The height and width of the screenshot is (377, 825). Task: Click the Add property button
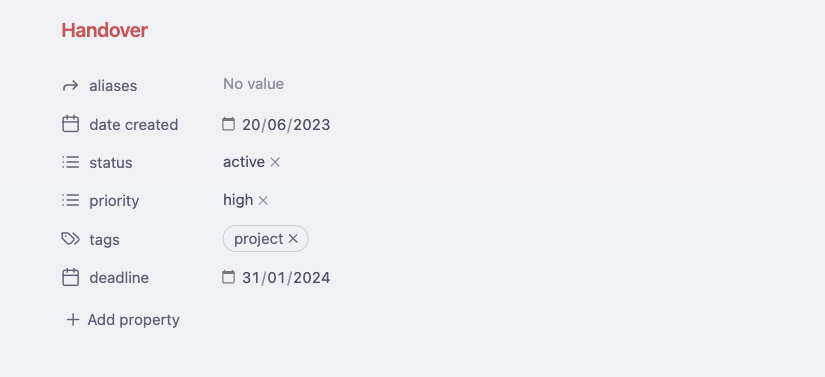123,320
